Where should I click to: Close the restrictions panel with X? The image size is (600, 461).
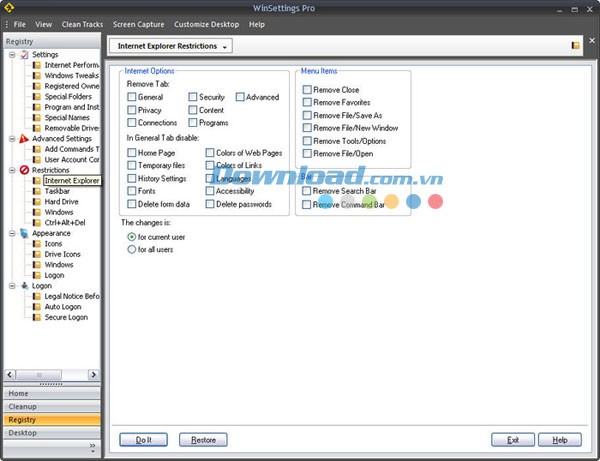tap(592, 40)
